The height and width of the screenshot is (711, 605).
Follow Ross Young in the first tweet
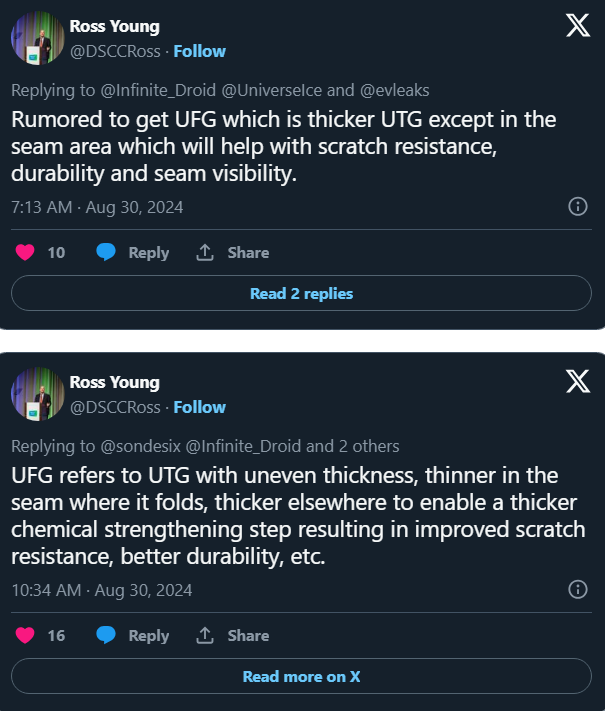200,51
